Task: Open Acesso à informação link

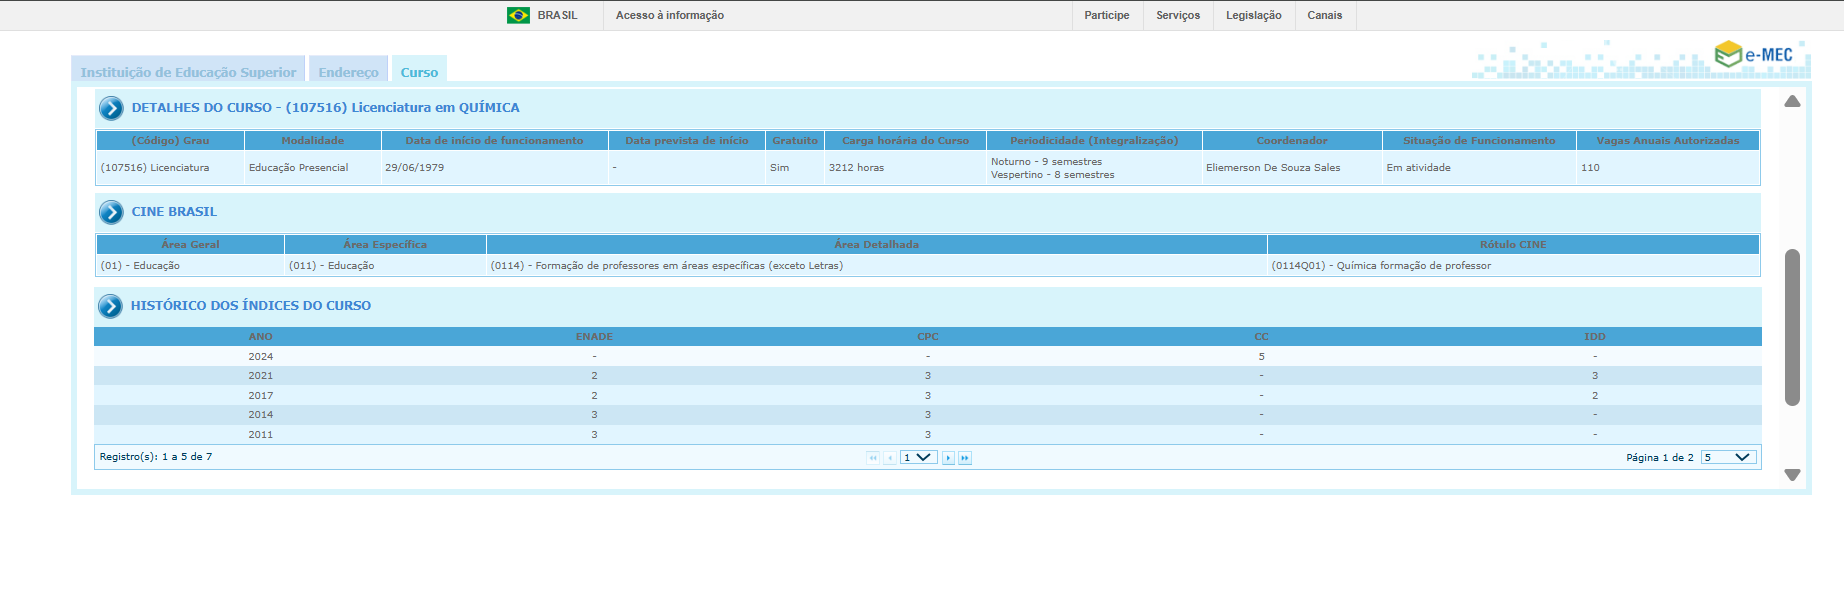Action: (669, 15)
